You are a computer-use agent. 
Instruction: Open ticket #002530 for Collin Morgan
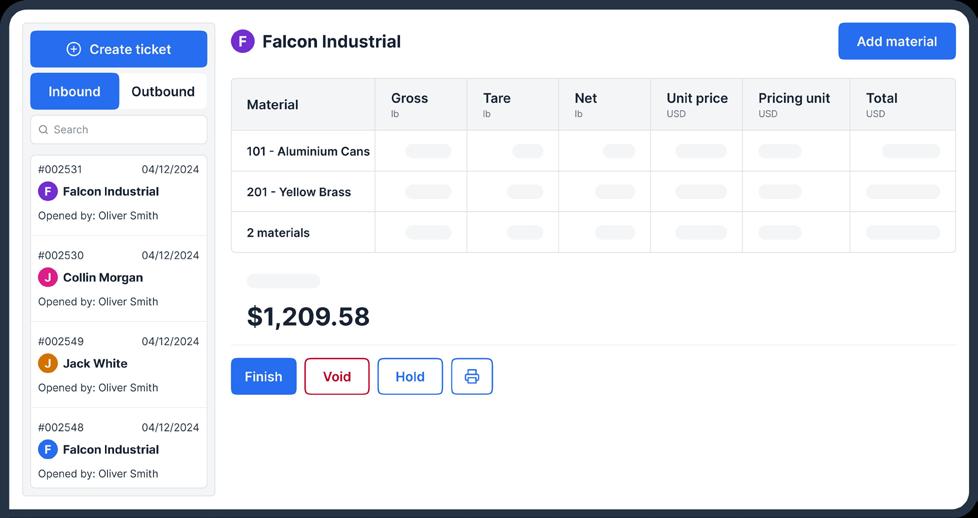pyautogui.click(x=118, y=278)
